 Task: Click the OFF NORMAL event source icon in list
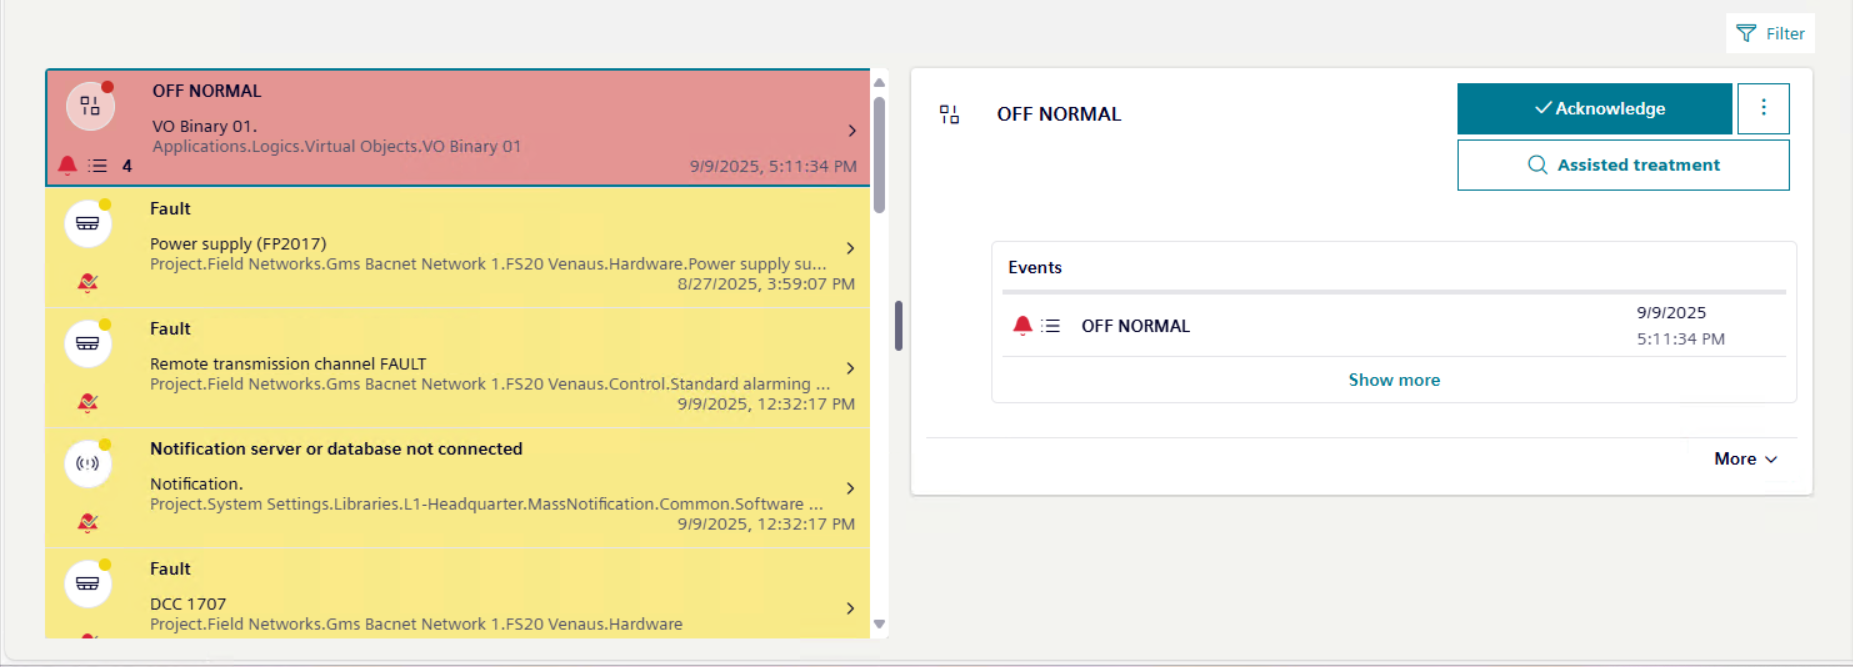coord(90,106)
